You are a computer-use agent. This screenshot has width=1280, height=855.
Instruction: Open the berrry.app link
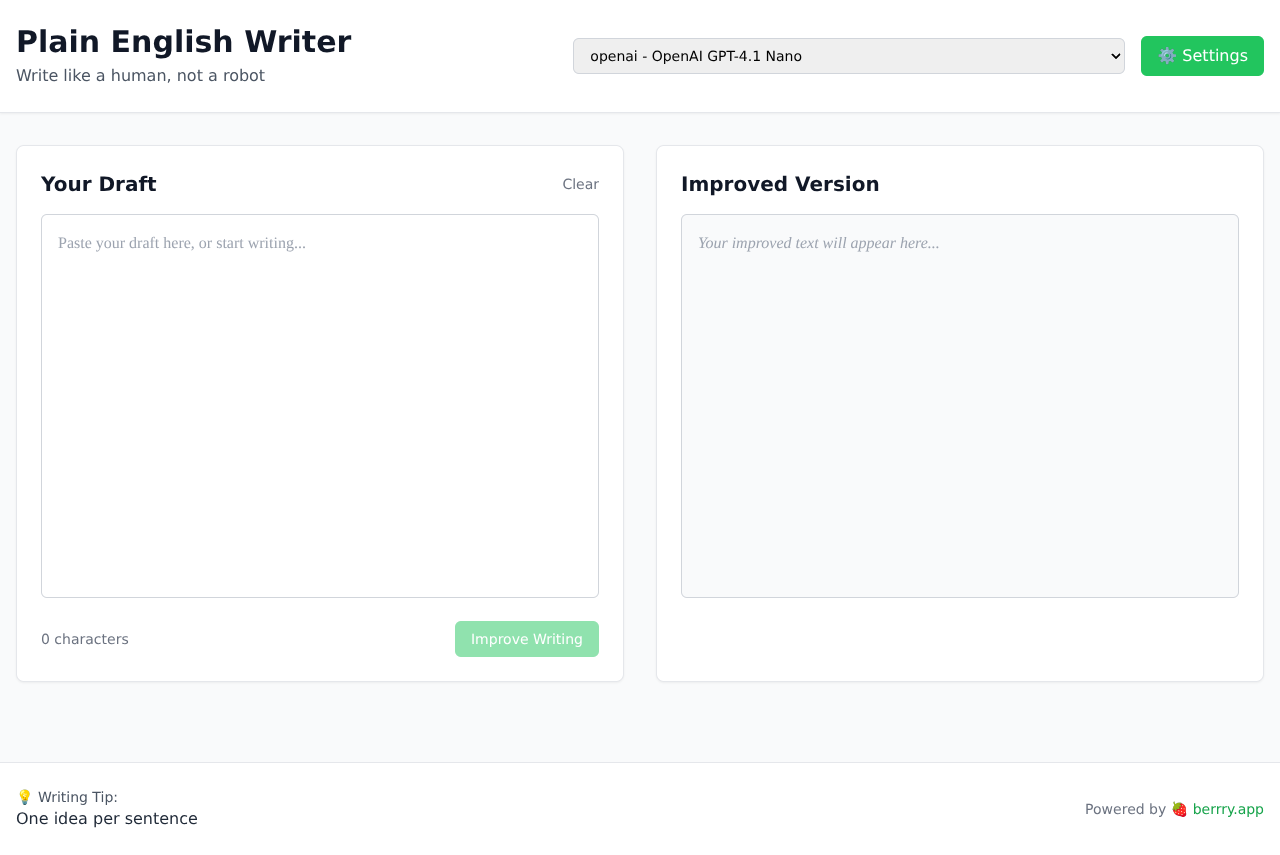1228,809
